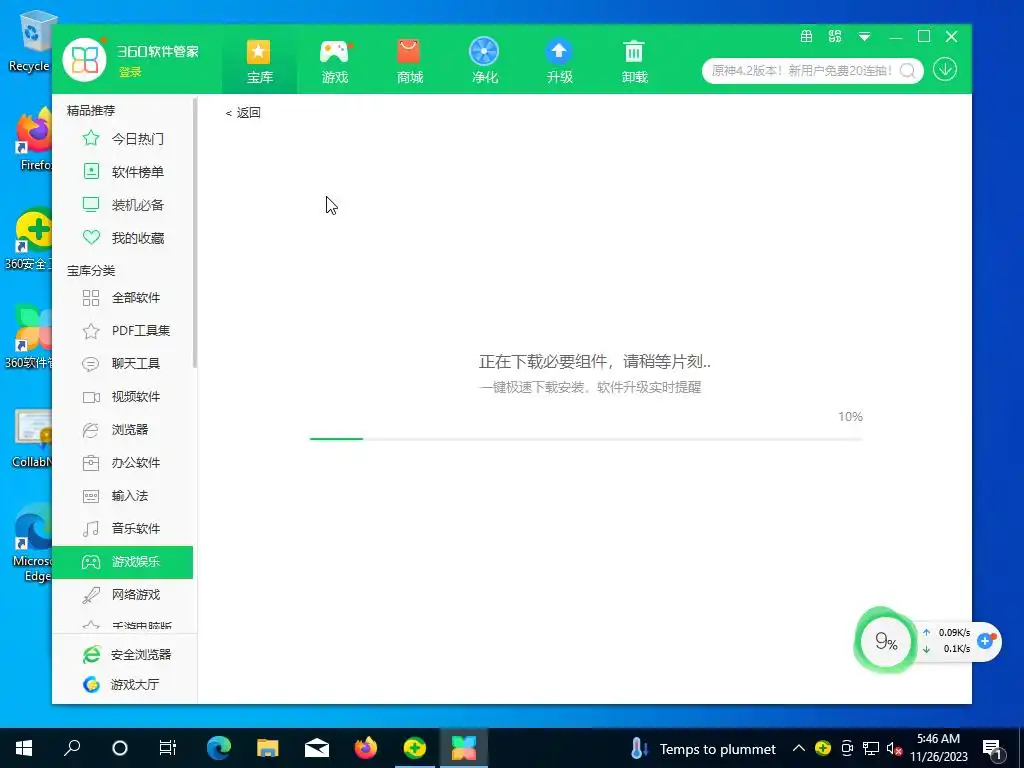This screenshot has height=768, width=1024.
Task: Expand the main menu dropdown triangle
Action: coord(864,37)
